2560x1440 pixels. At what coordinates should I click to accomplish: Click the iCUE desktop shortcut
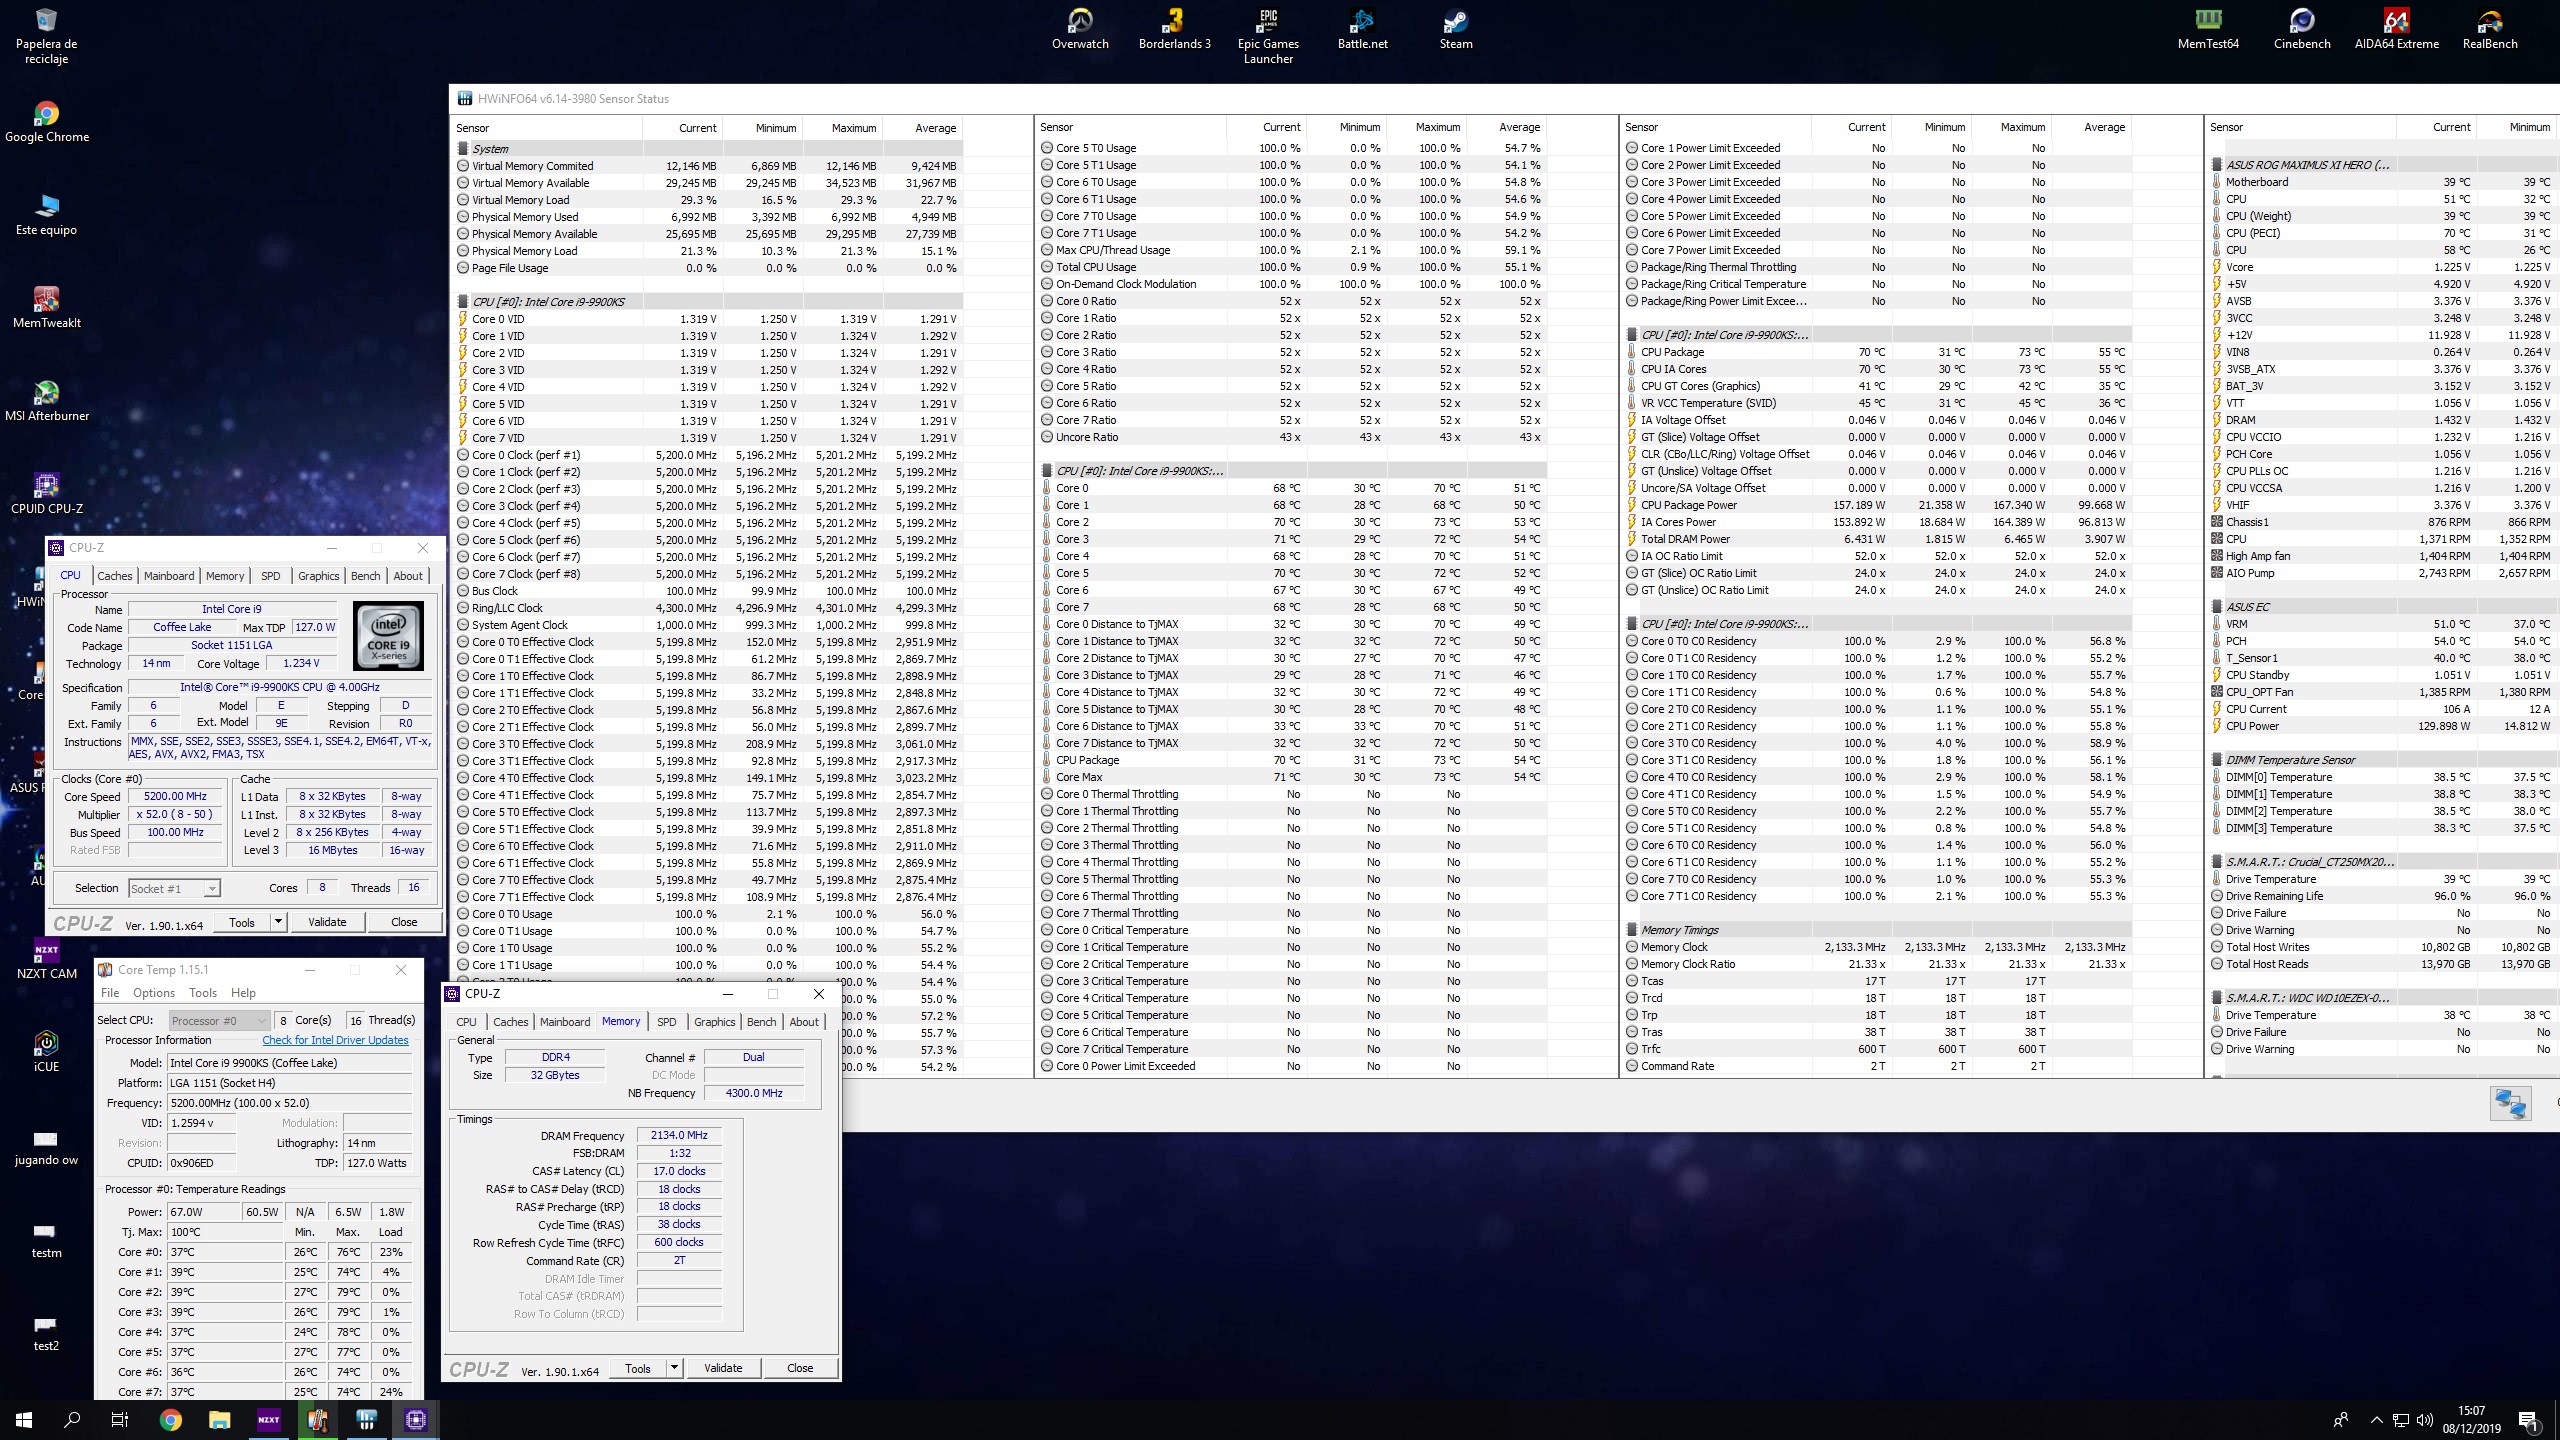[x=46, y=1051]
